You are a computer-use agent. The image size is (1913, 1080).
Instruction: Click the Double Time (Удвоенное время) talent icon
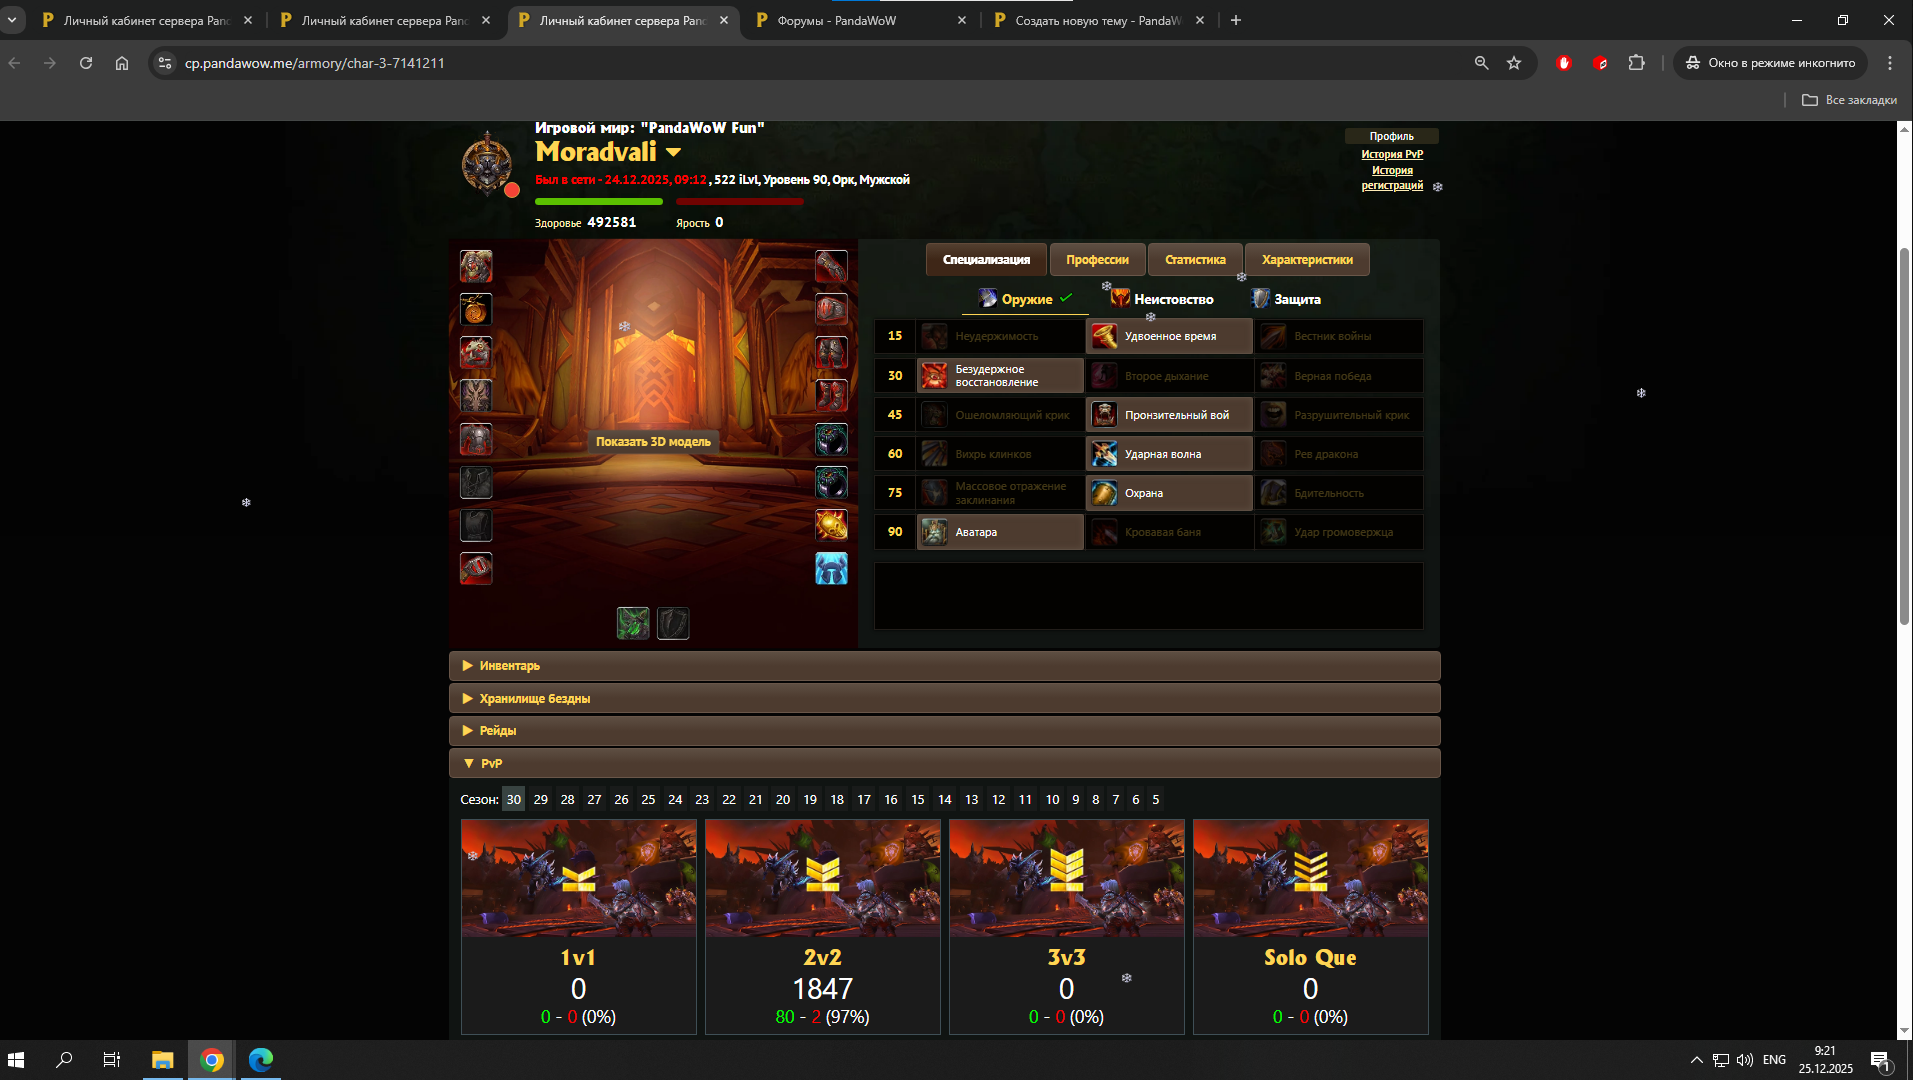tap(1104, 336)
